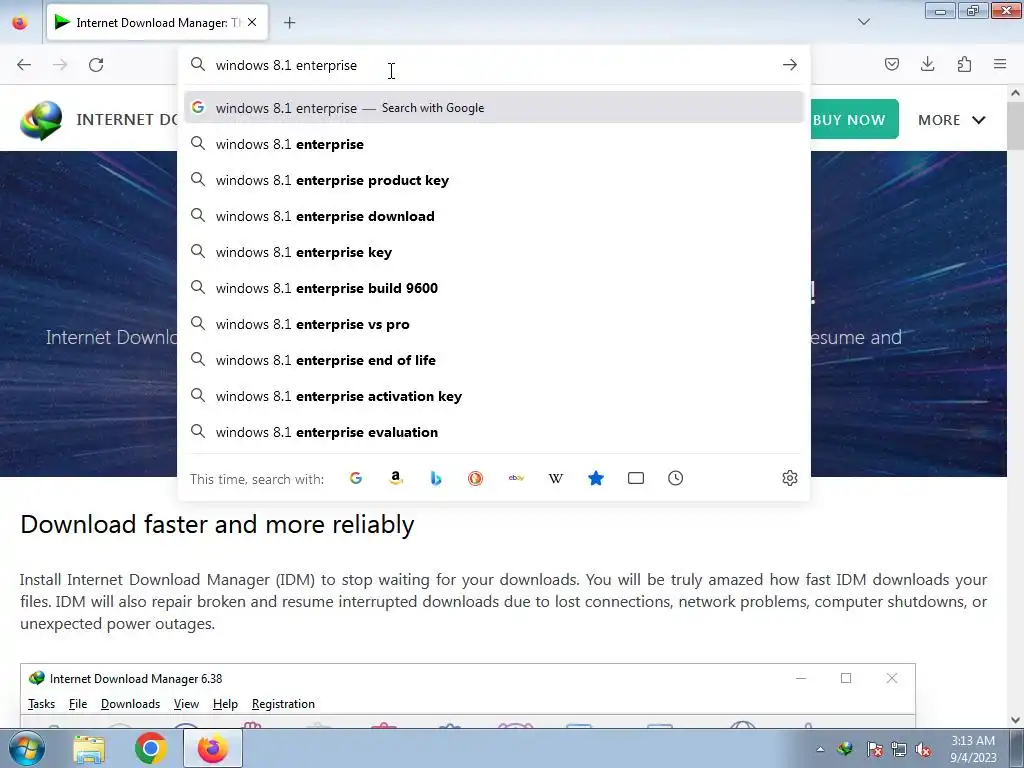Click the page vertical scrollbar thumb
Viewport: 1024px width, 768px height.
(x=1015, y=125)
